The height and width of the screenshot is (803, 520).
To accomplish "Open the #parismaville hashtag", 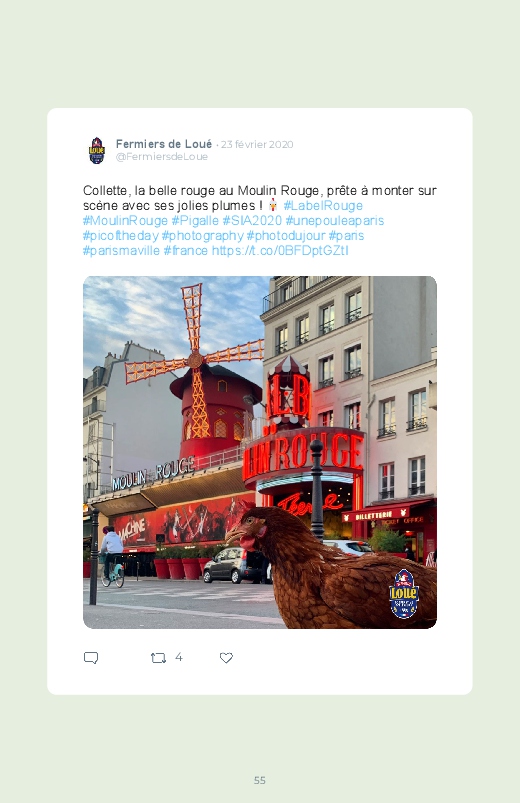I will click(121, 250).
